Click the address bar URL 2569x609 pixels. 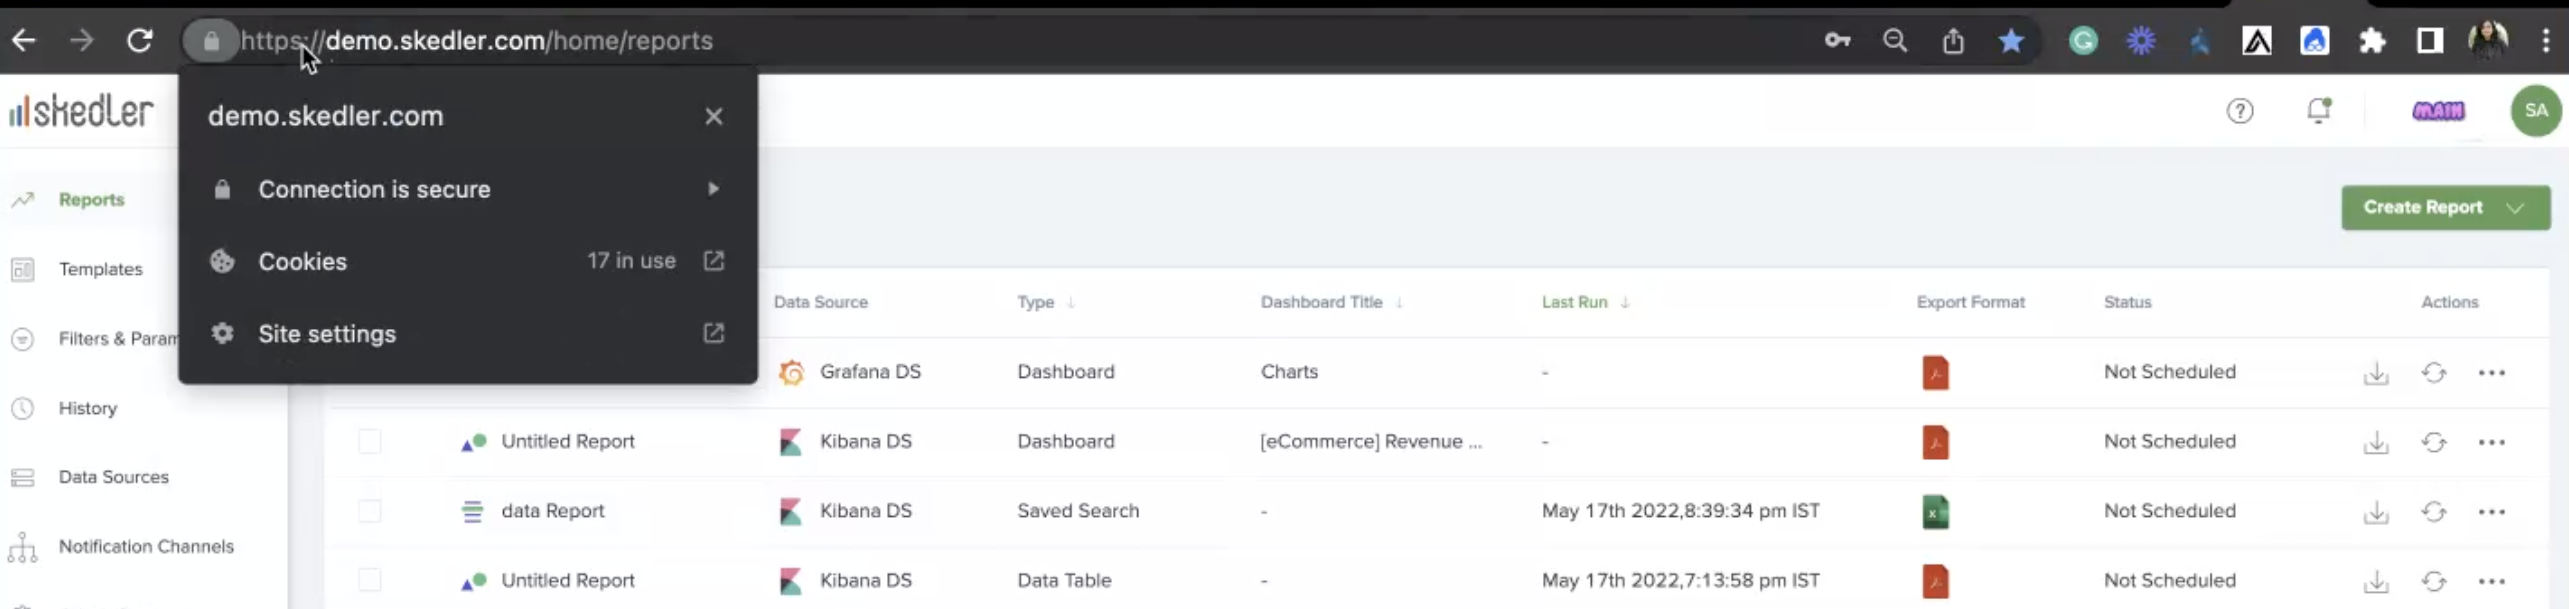point(477,41)
